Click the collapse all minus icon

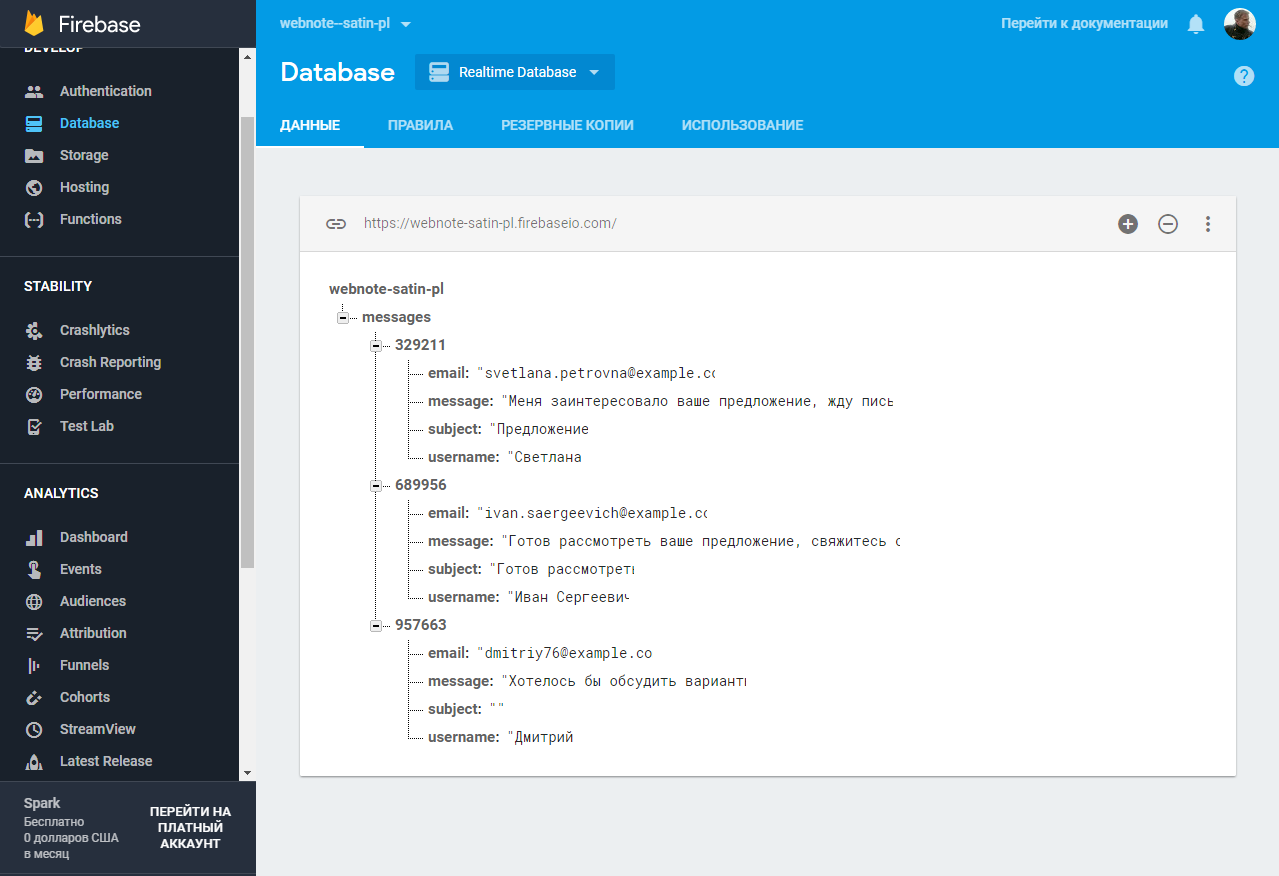1167,224
